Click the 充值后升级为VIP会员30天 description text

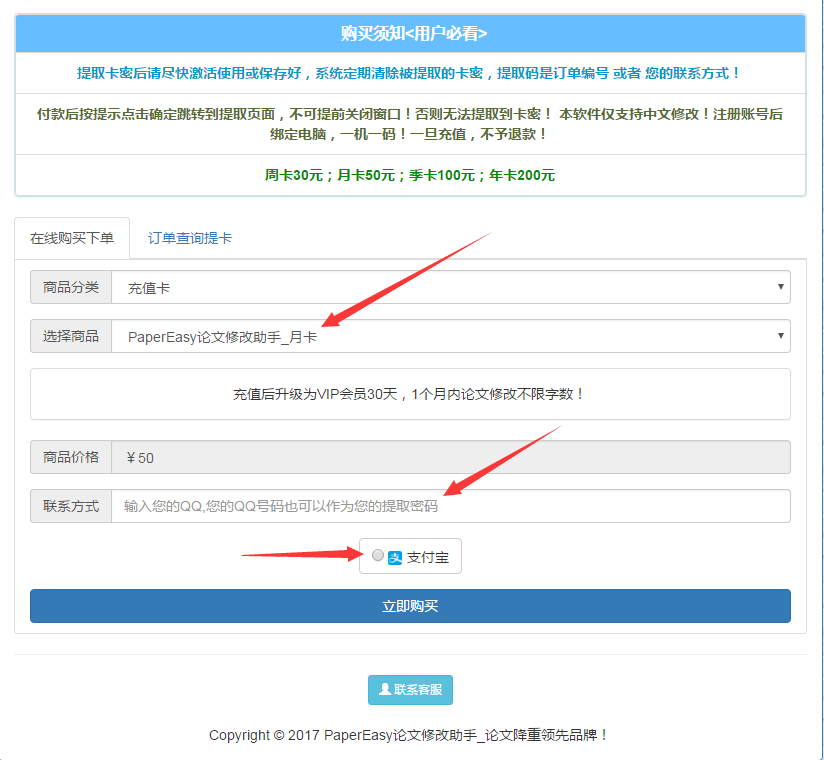pos(408,394)
